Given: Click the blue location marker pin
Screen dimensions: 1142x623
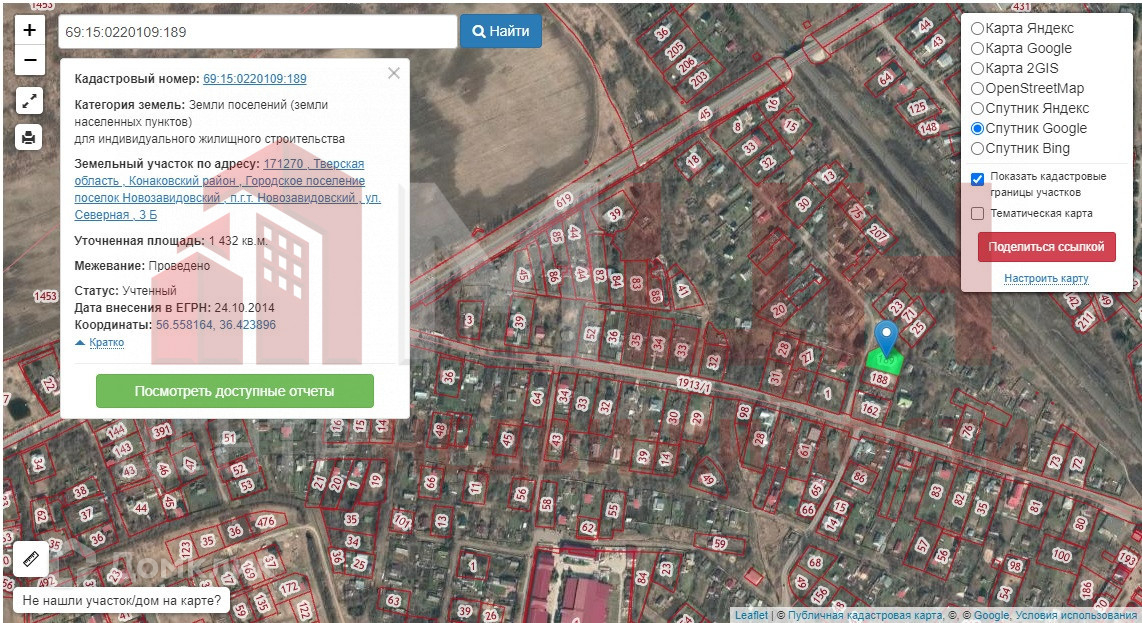Looking at the screenshot, I should 886,337.
